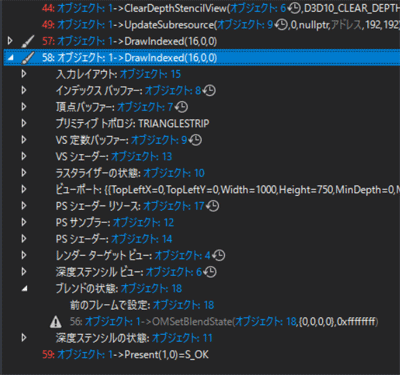Expand the 入力レイアウト node
Image resolution: width=400 pixels, height=375 pixels.
pos(24,74)
